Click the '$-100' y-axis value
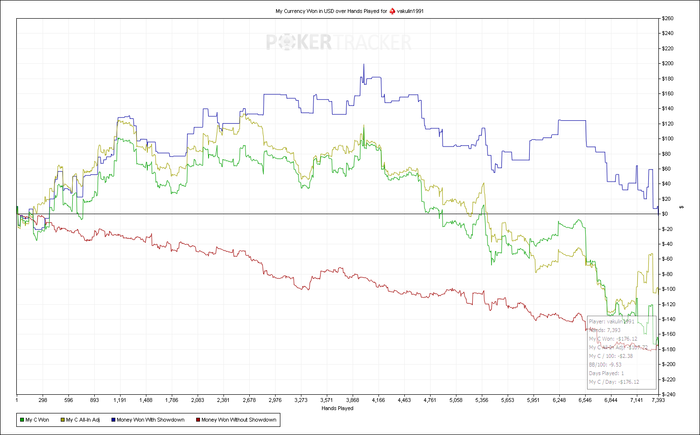Image resolution: width=700 pixels, height=435 pixels. click(668, 289)
